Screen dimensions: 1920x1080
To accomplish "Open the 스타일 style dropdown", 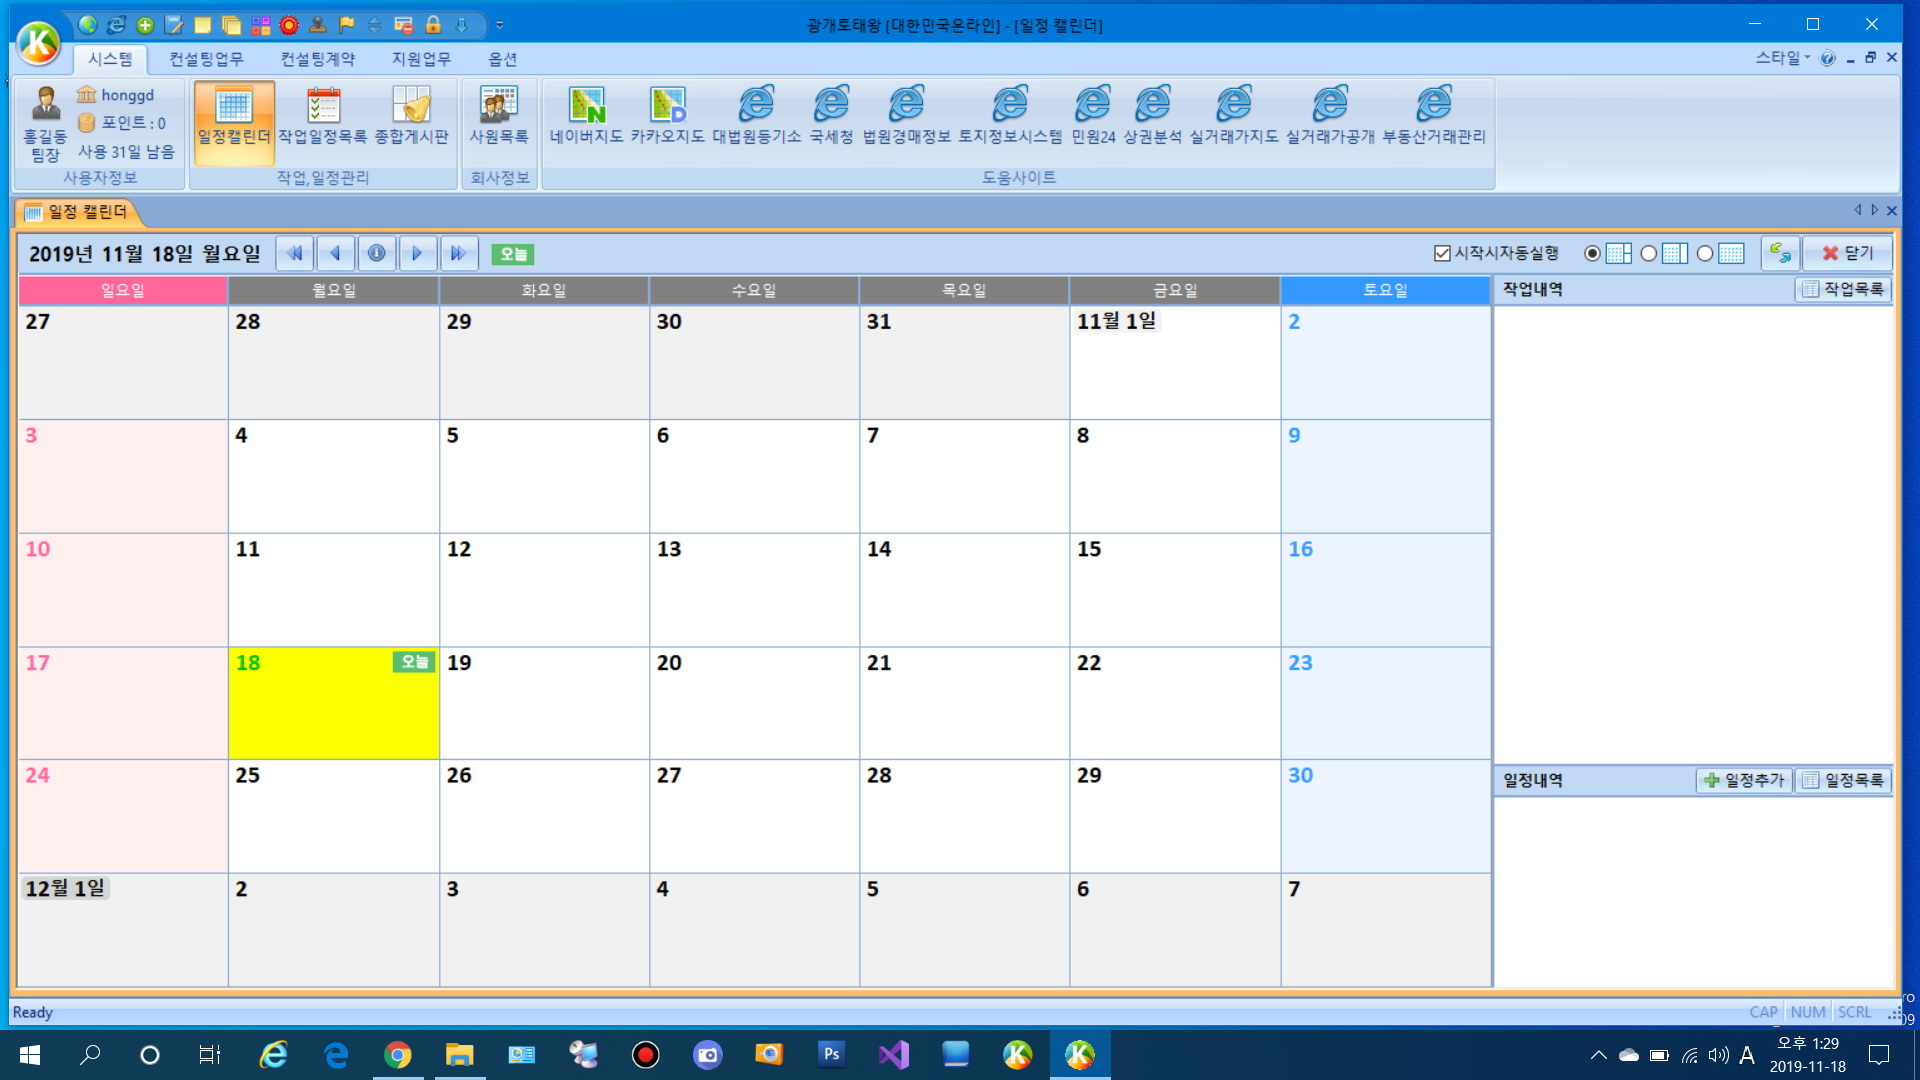I will click(x=1782, y=58).
